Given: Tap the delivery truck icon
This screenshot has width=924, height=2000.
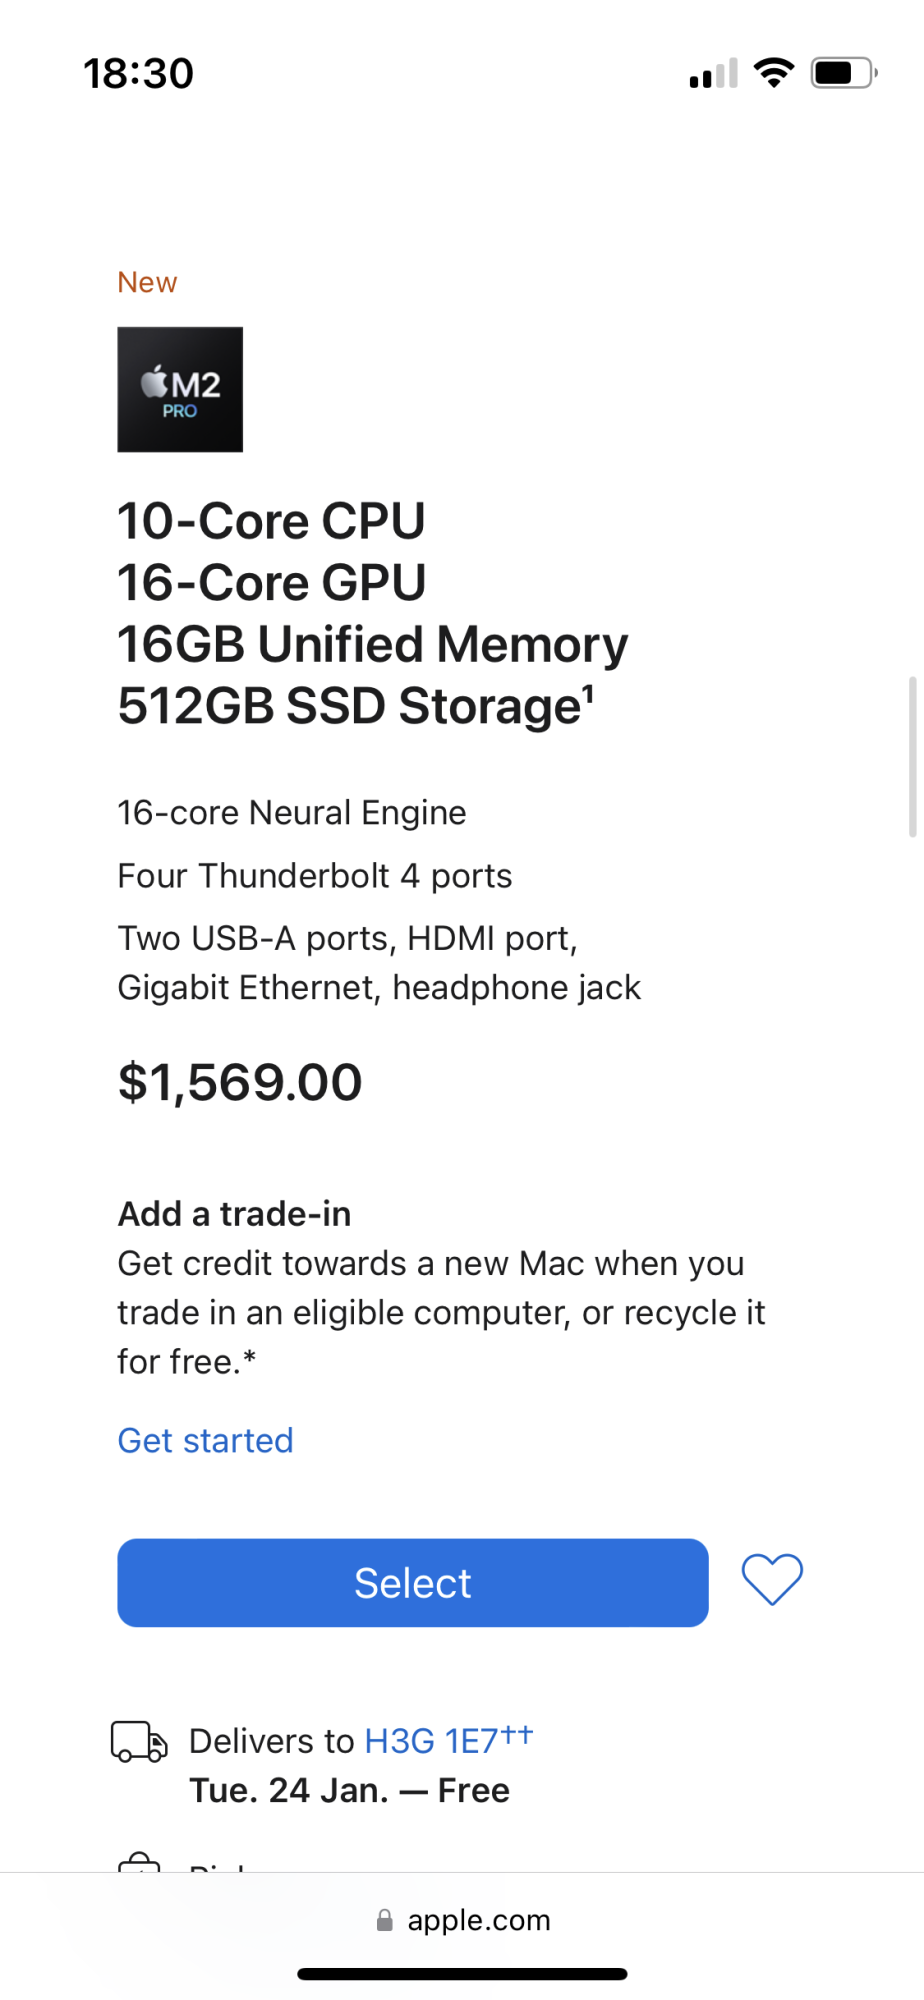Looking at the screenshot, I should (x=138, y=1741).
